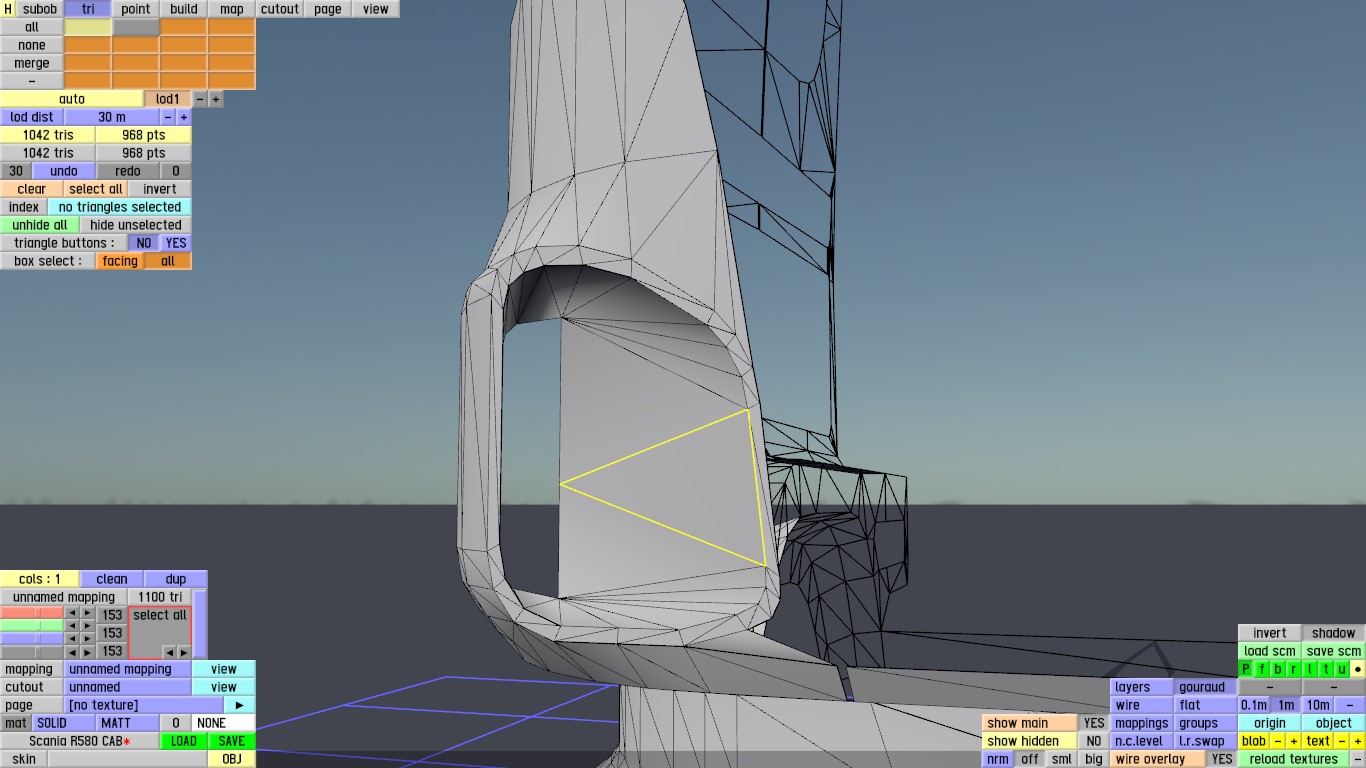Click the green SAVE button

tap(232, 741)
